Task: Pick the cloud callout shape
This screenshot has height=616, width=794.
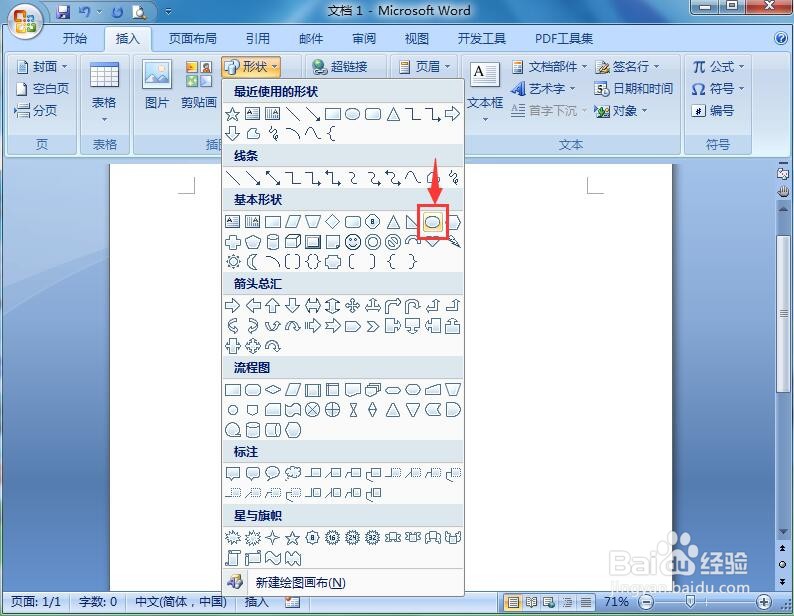Action: [293, 473]
